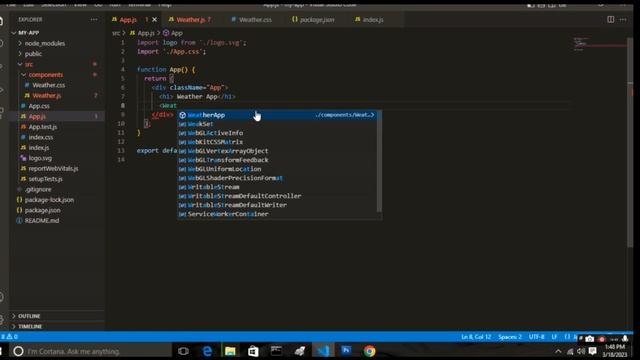
Task: Select App.js in the explorer tree
Action: 37,117
